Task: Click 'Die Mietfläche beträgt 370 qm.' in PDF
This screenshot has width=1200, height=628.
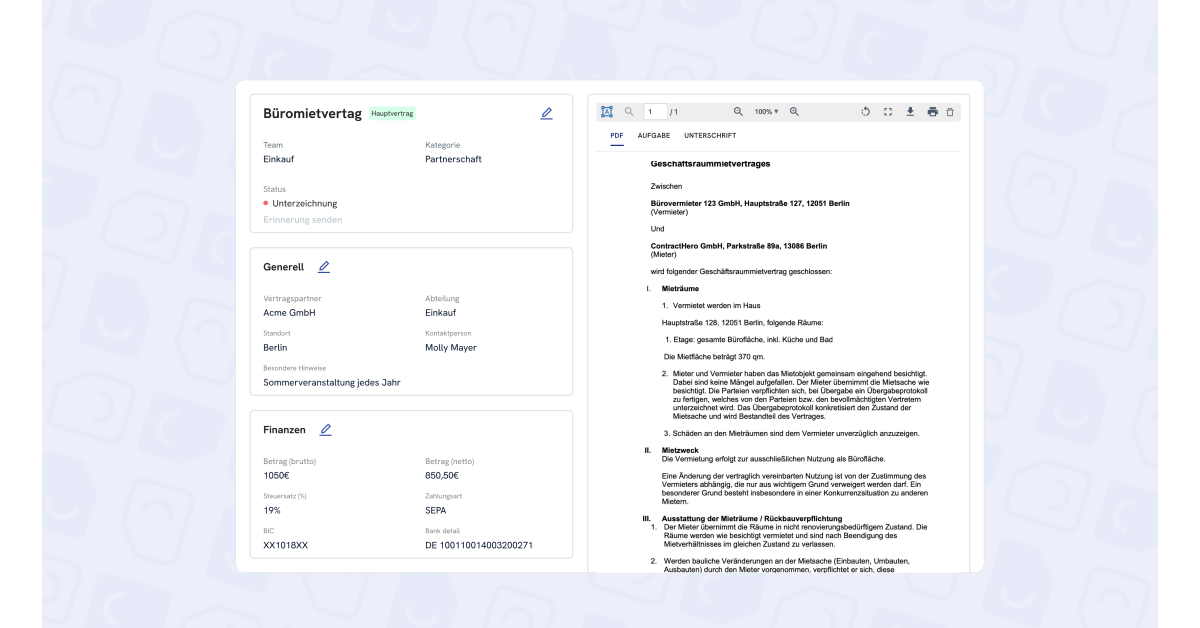Action: click(x=714, y=356)
